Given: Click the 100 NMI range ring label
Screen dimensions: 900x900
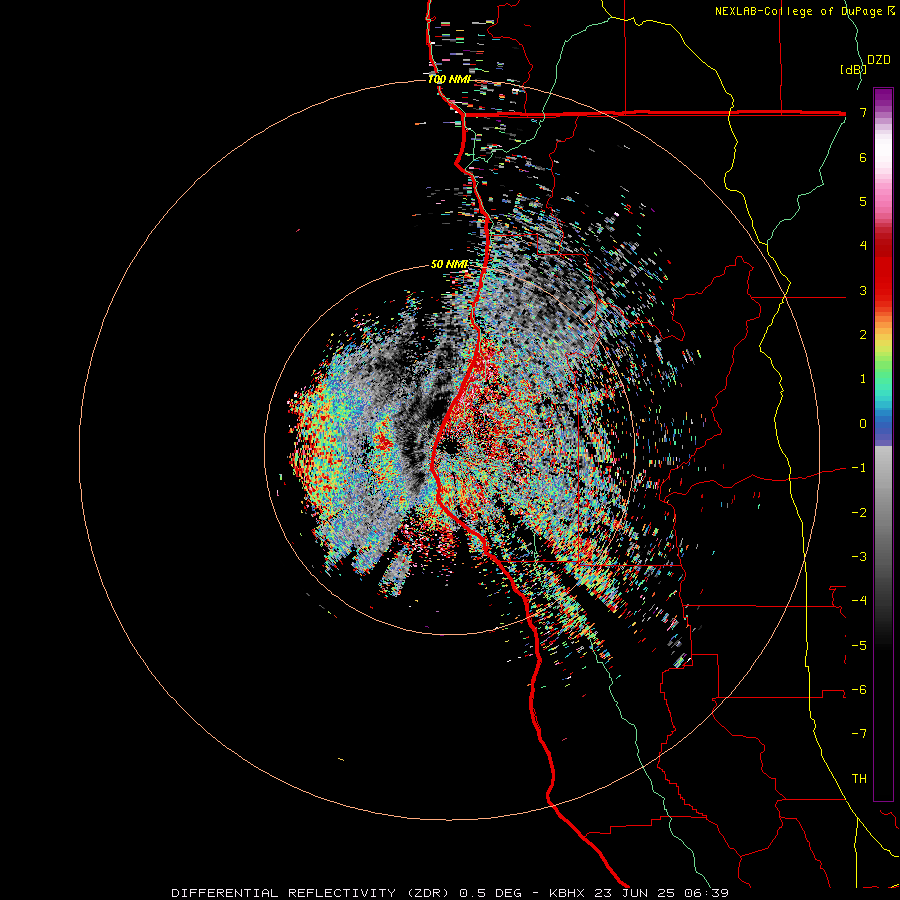Looking at the screenshot, I should pos(449,79).
